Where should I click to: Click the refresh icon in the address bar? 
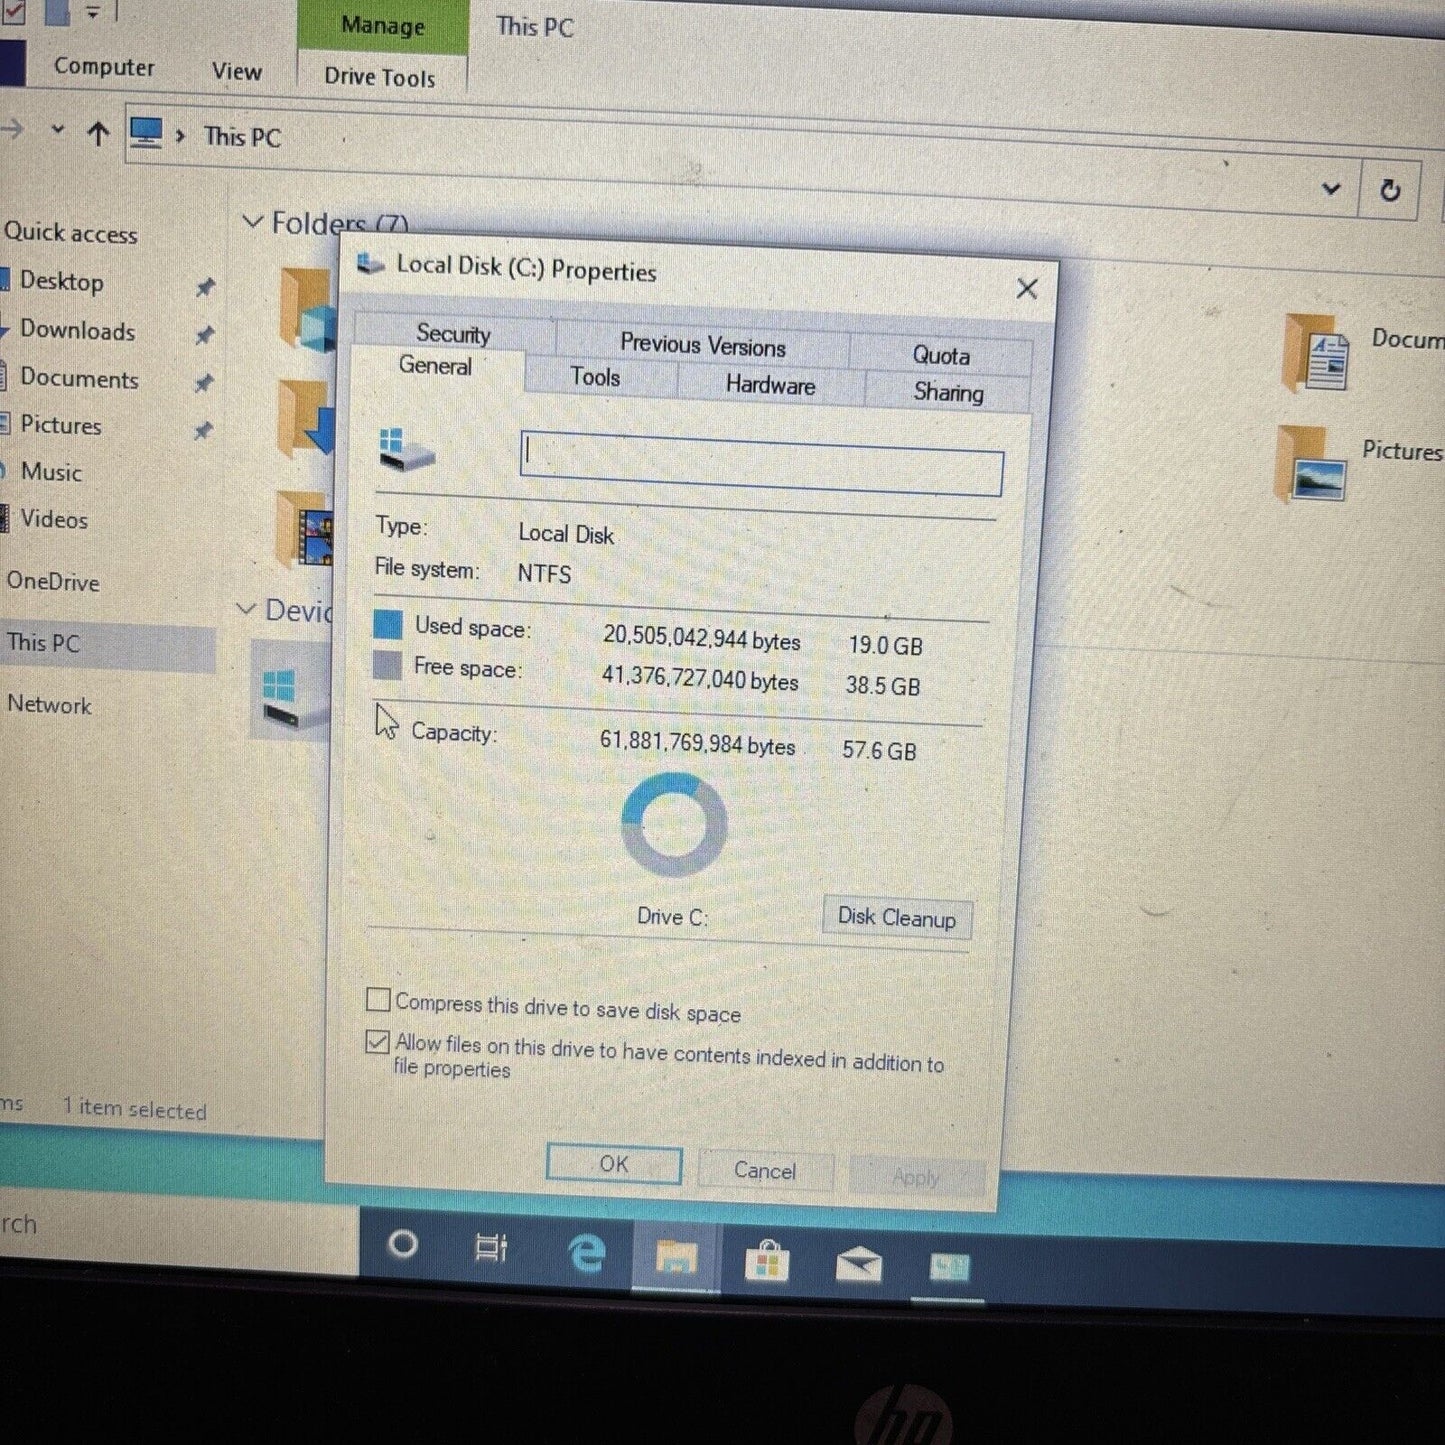pyautogui.click(x=1389, y=190)
